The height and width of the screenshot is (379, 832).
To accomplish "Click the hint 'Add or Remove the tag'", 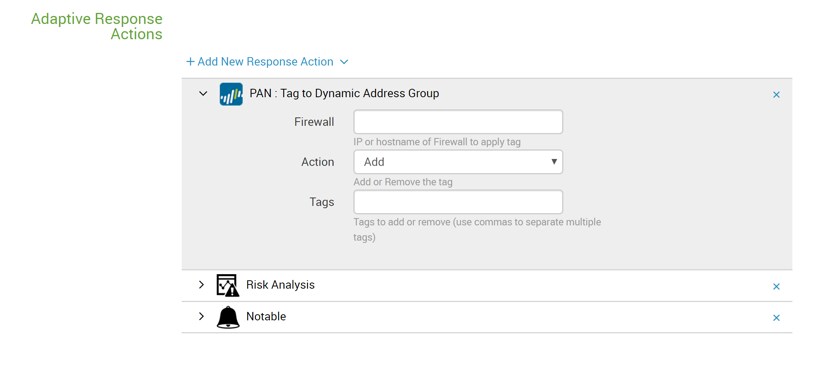I will click(x=403, y=182).
